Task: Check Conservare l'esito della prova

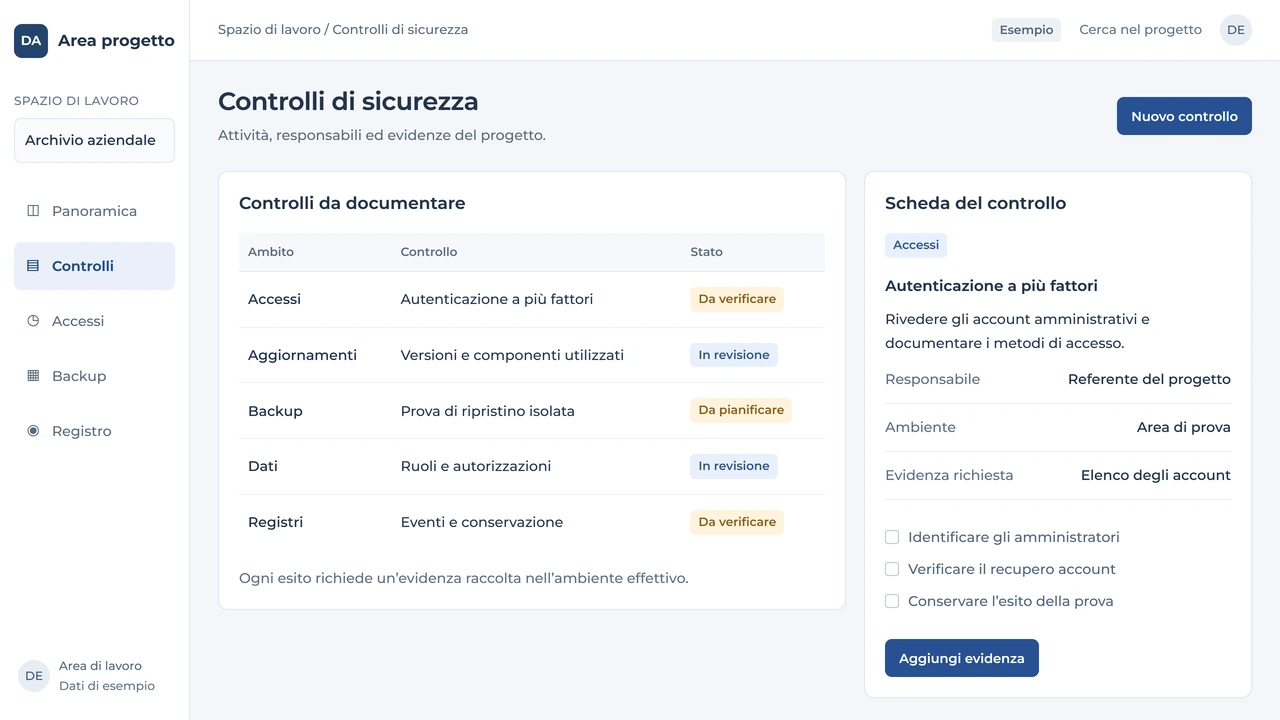Action: point(892,601)
